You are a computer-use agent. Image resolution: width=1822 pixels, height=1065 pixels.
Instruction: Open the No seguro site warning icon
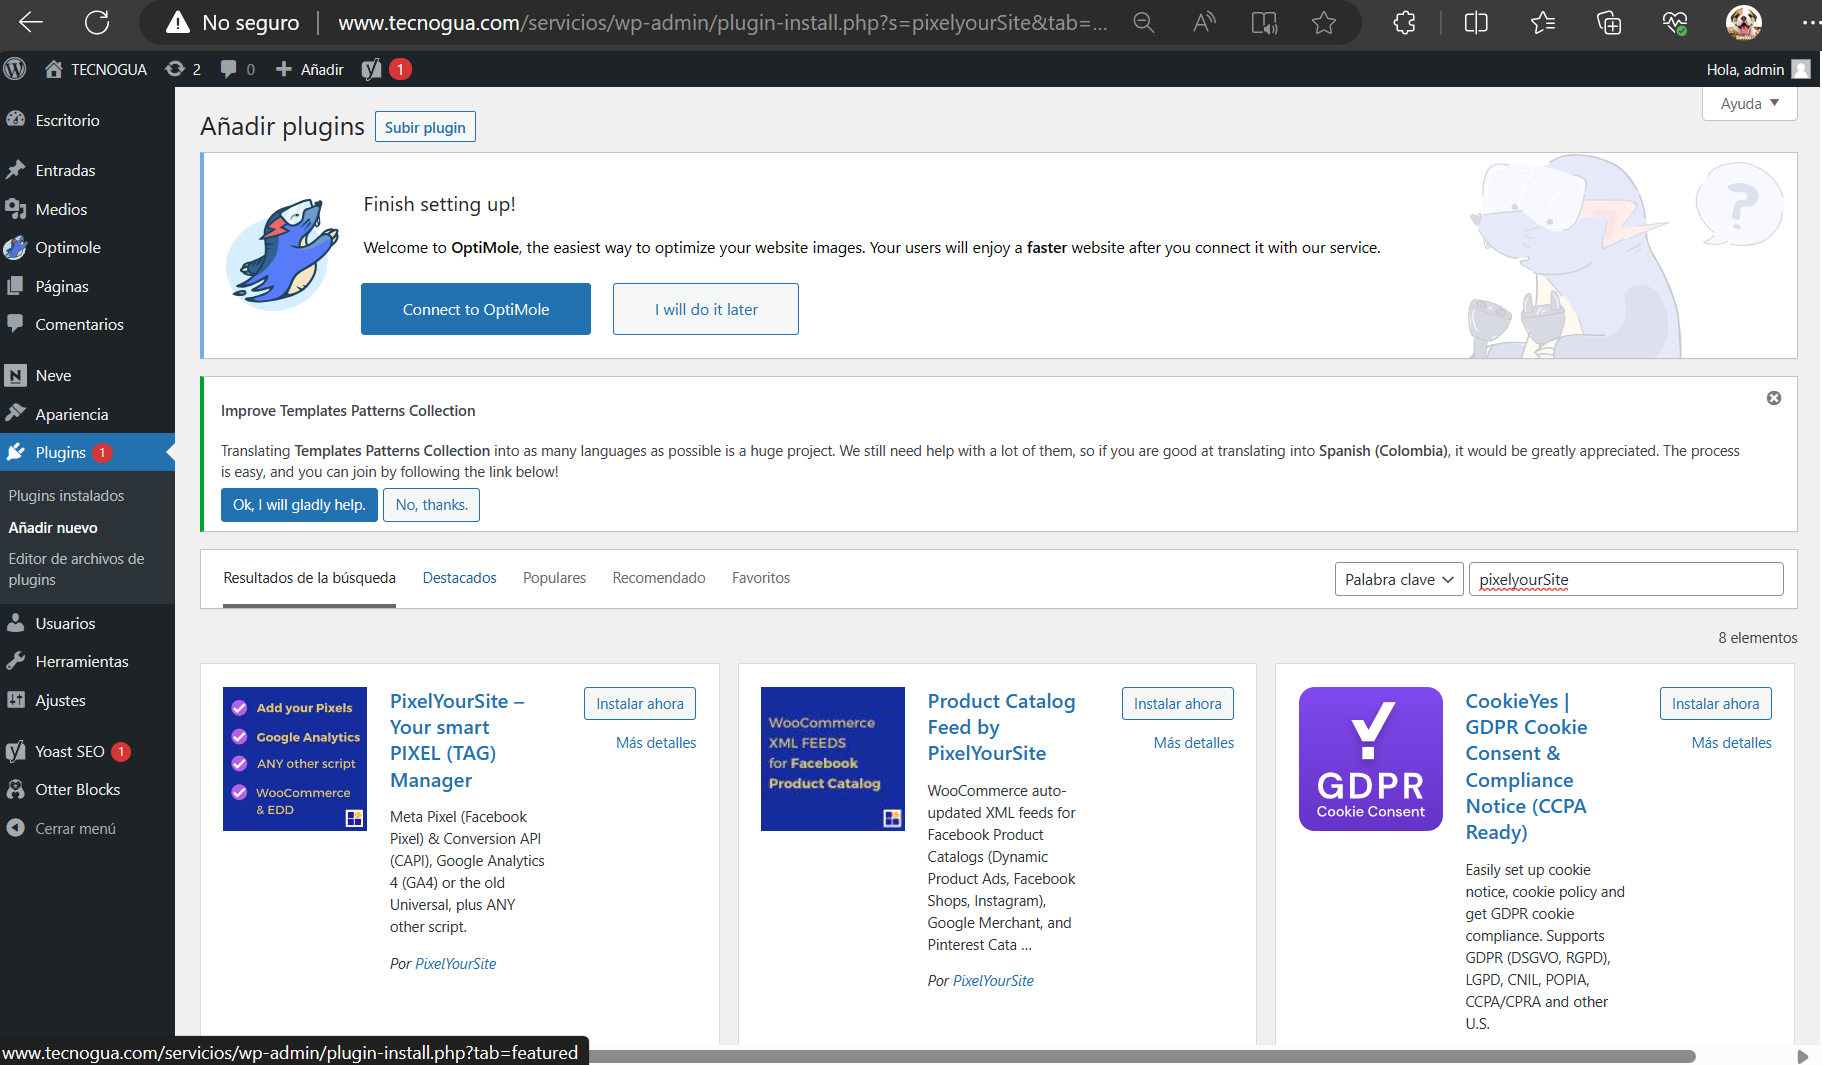[x=178, y=22]
